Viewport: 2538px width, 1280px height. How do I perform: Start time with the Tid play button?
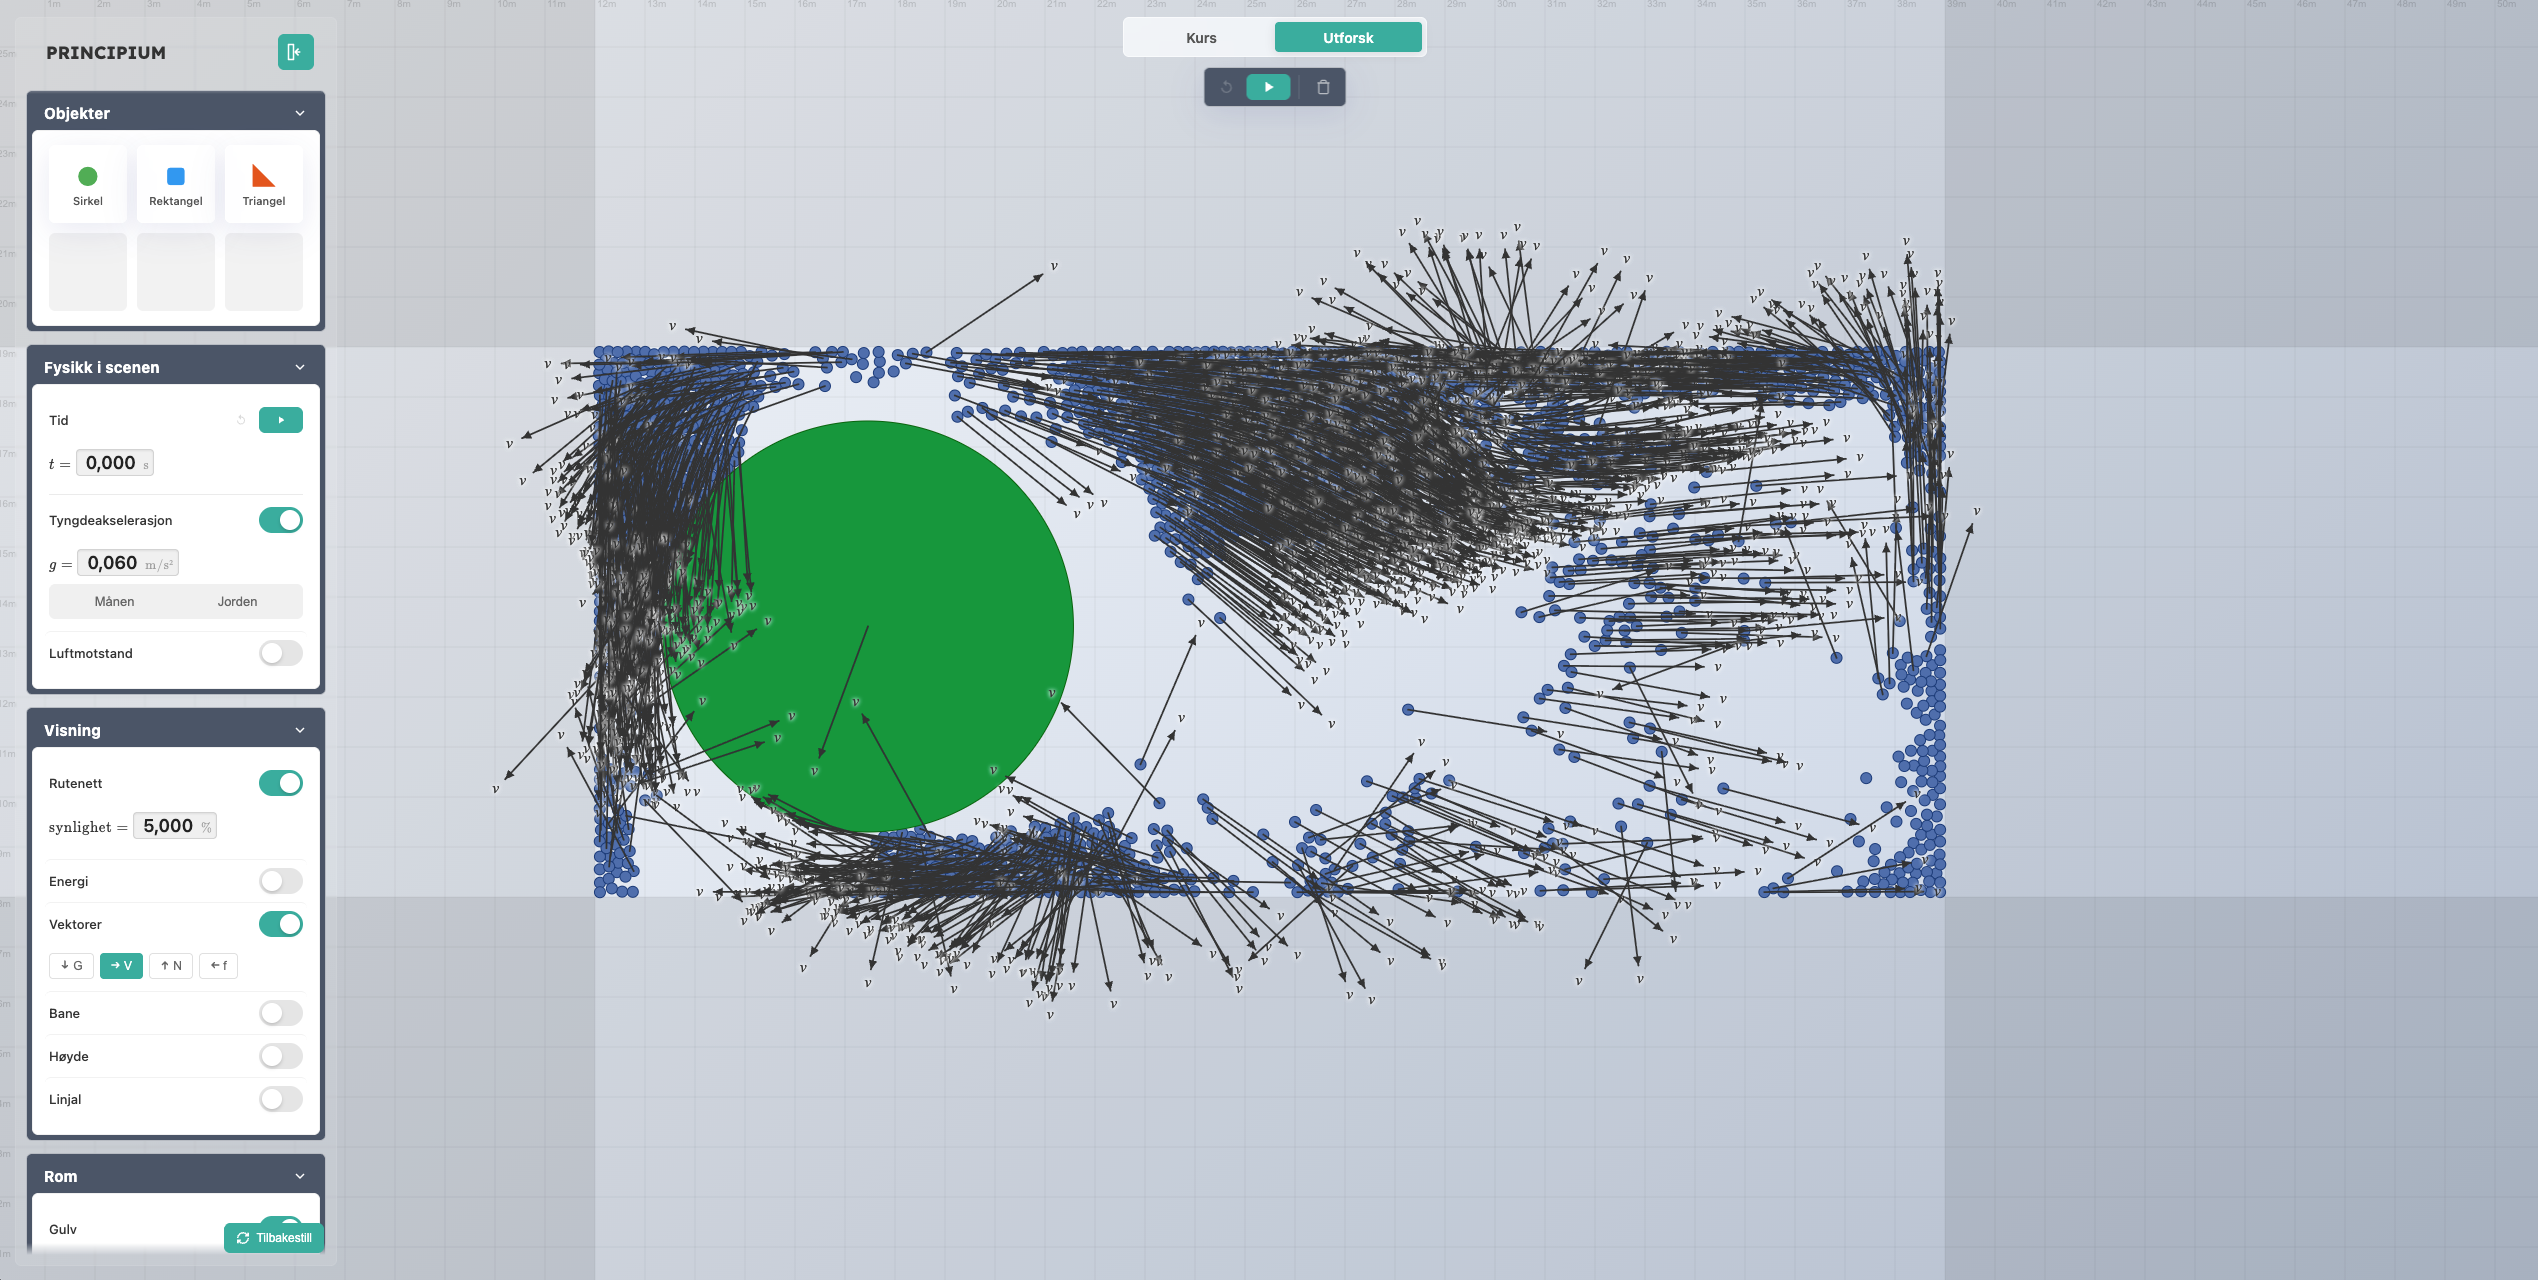[281, 420]
